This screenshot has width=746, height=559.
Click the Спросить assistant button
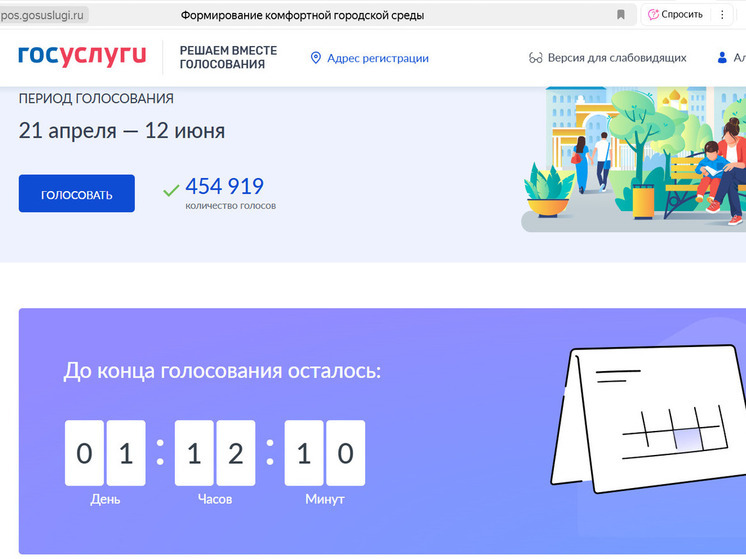(675, 14)
